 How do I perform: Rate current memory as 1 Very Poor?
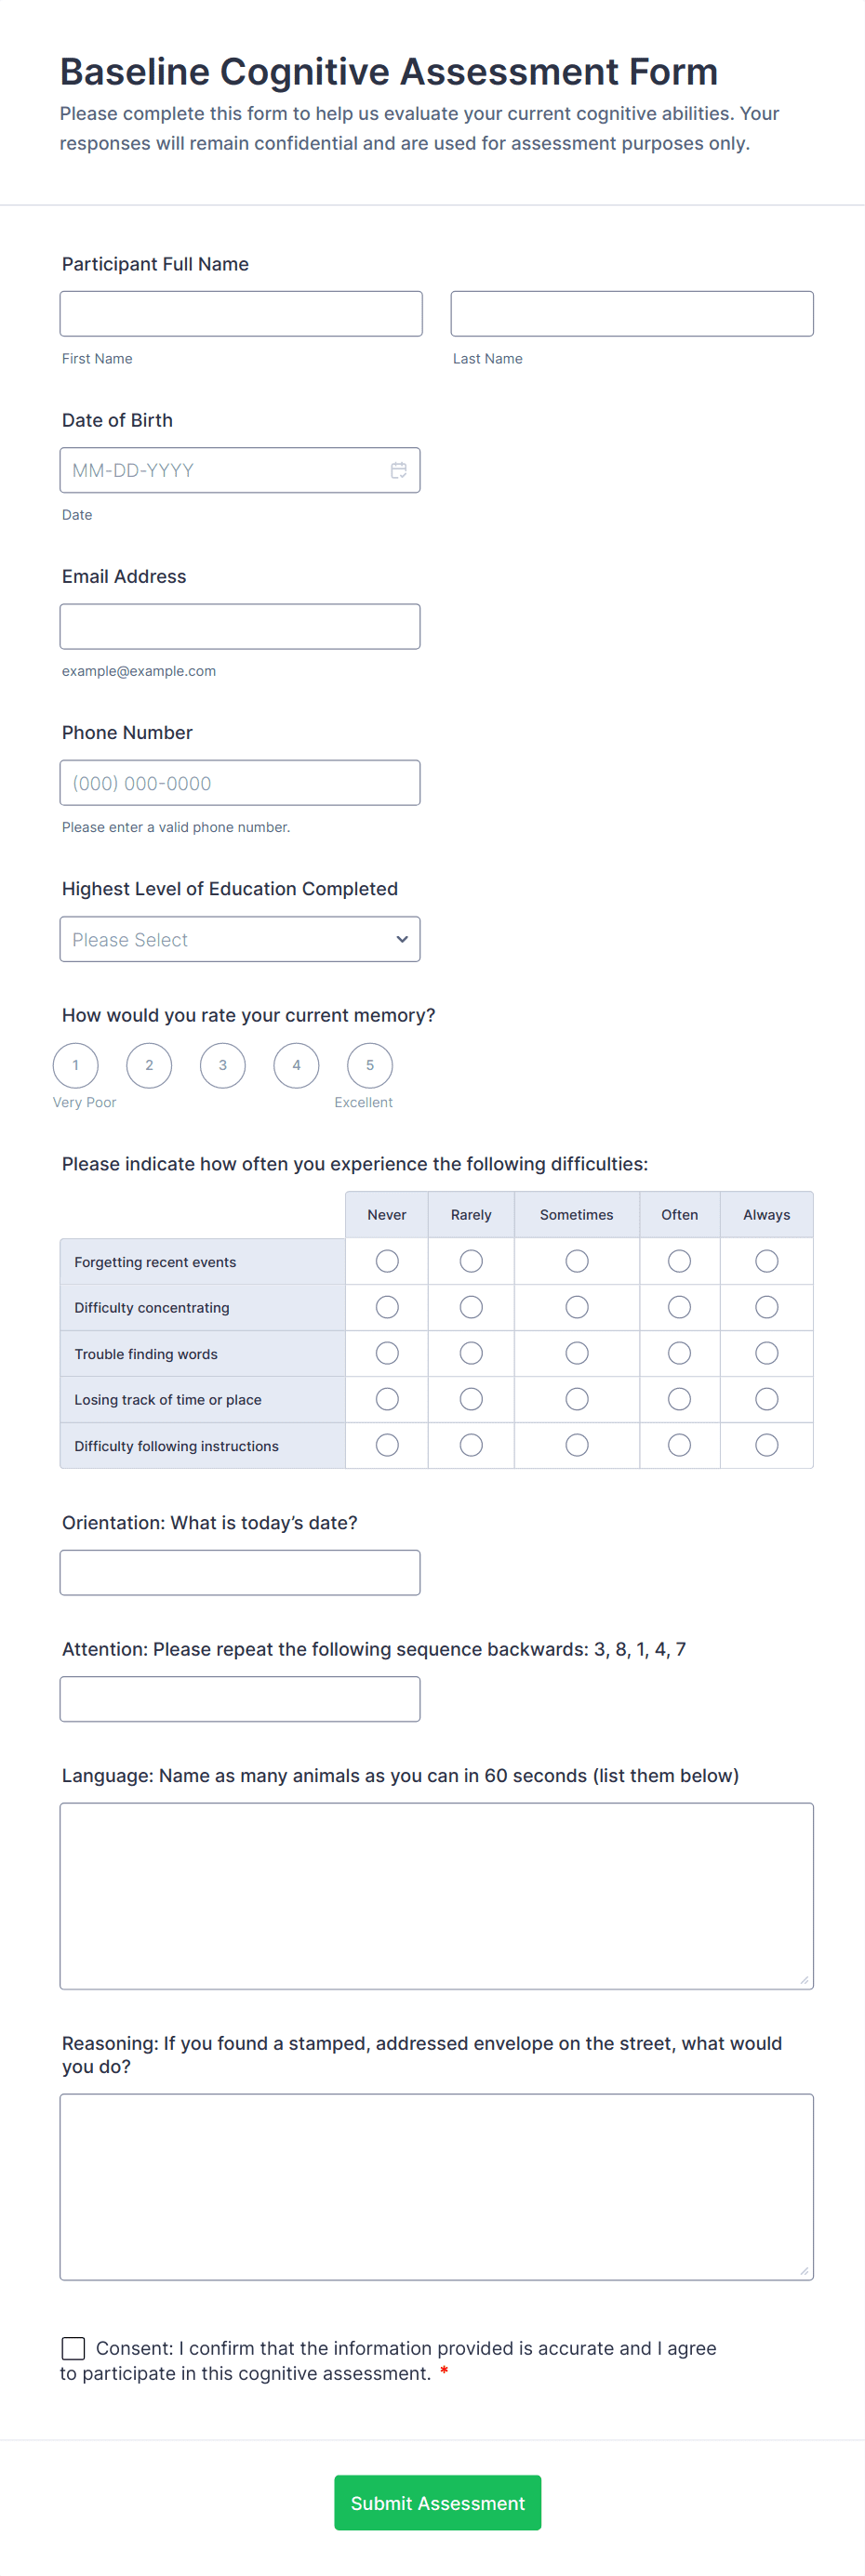tap(76, 1065)
